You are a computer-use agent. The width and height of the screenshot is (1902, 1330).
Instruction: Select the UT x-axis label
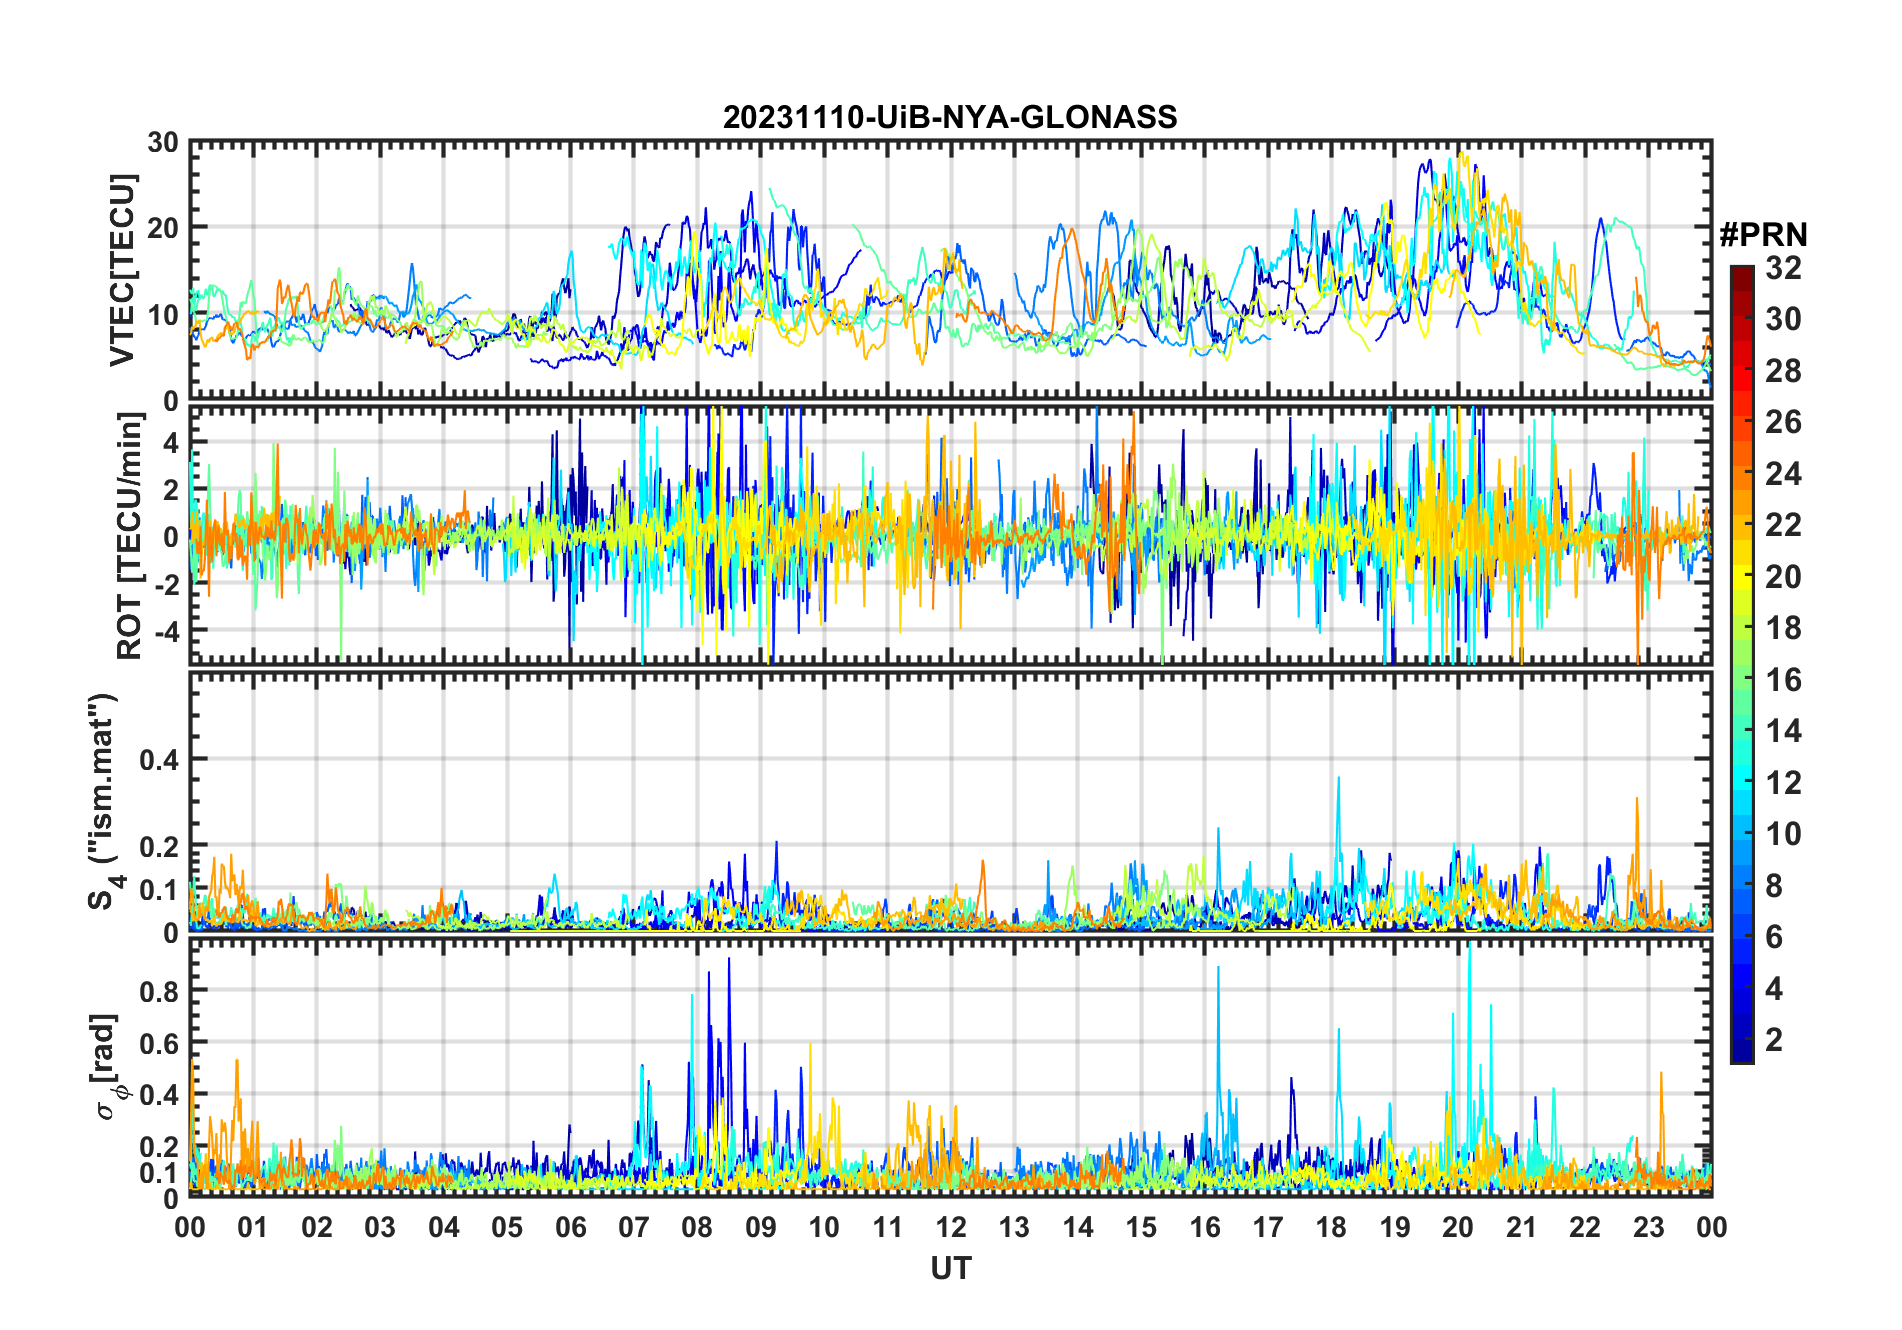[951, 1268]
